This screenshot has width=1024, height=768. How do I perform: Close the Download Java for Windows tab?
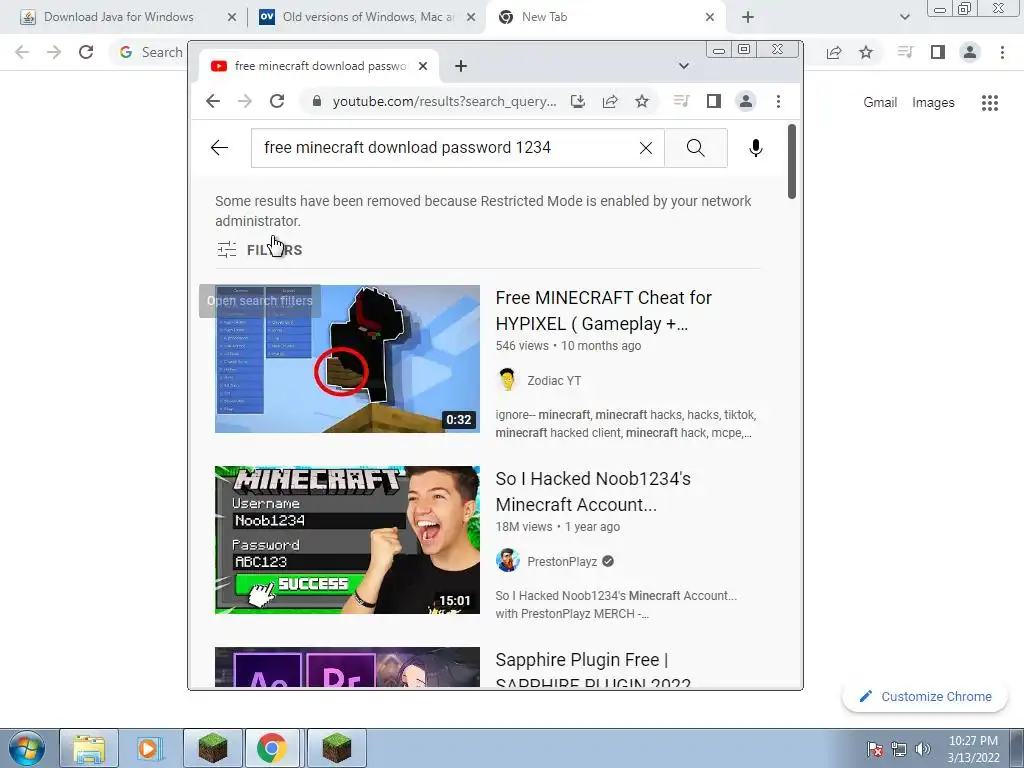click(232, 18)
